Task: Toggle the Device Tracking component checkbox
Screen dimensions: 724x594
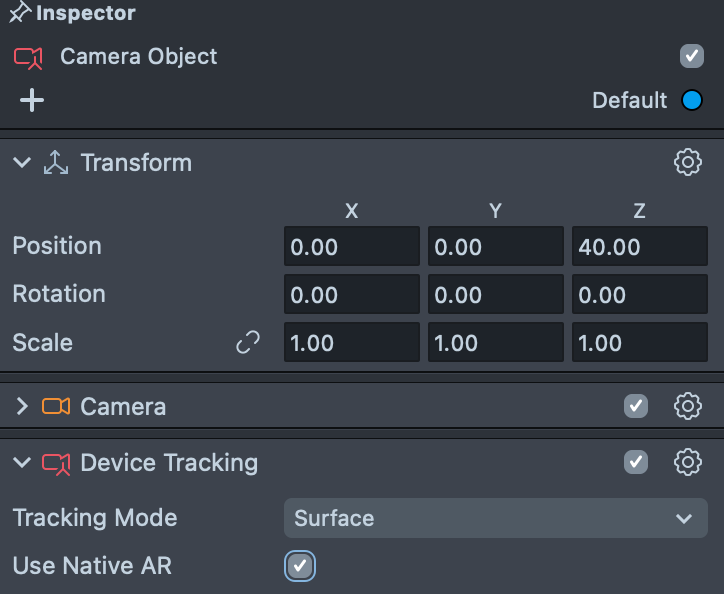Action: 635,462
